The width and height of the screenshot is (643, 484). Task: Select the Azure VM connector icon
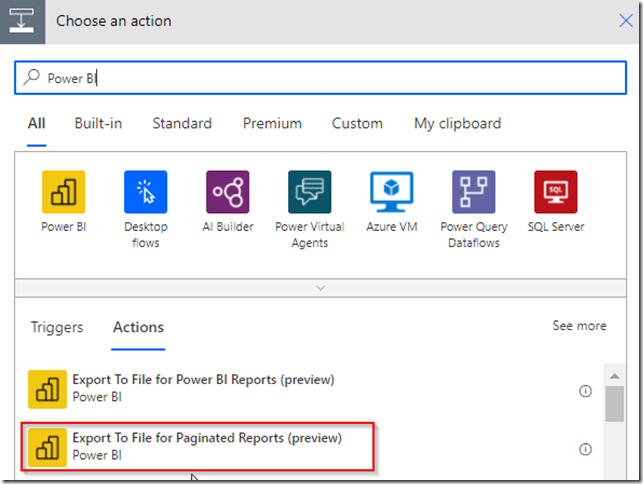(x=392, y=192)
